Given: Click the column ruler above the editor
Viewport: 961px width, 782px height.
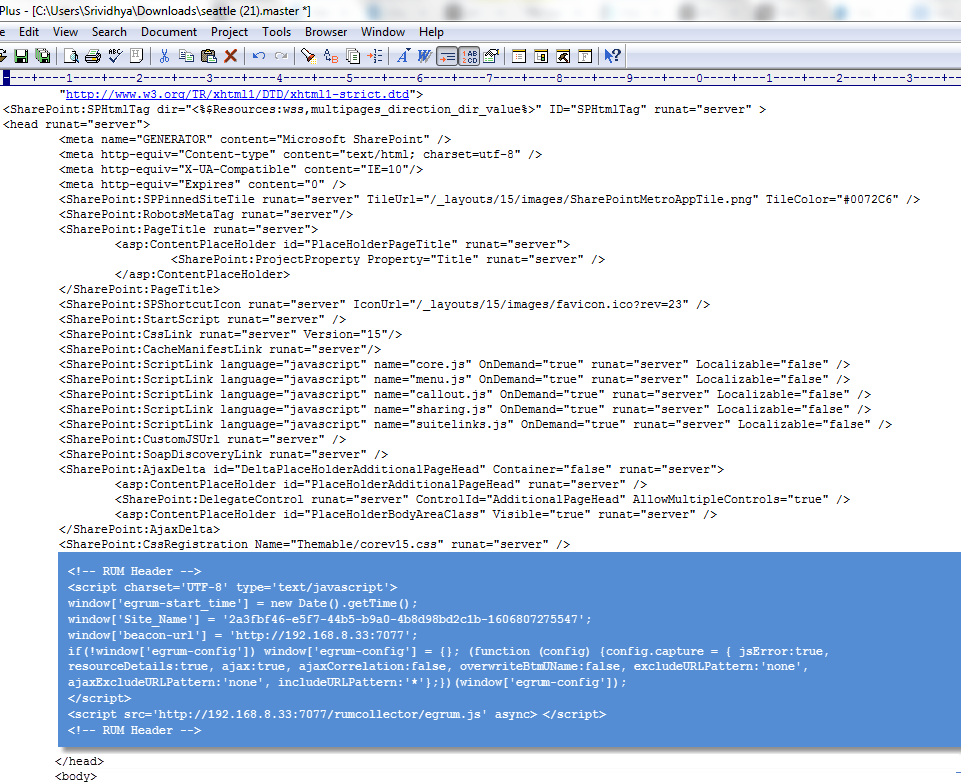Looking at the screenshot, I should 480,78.
